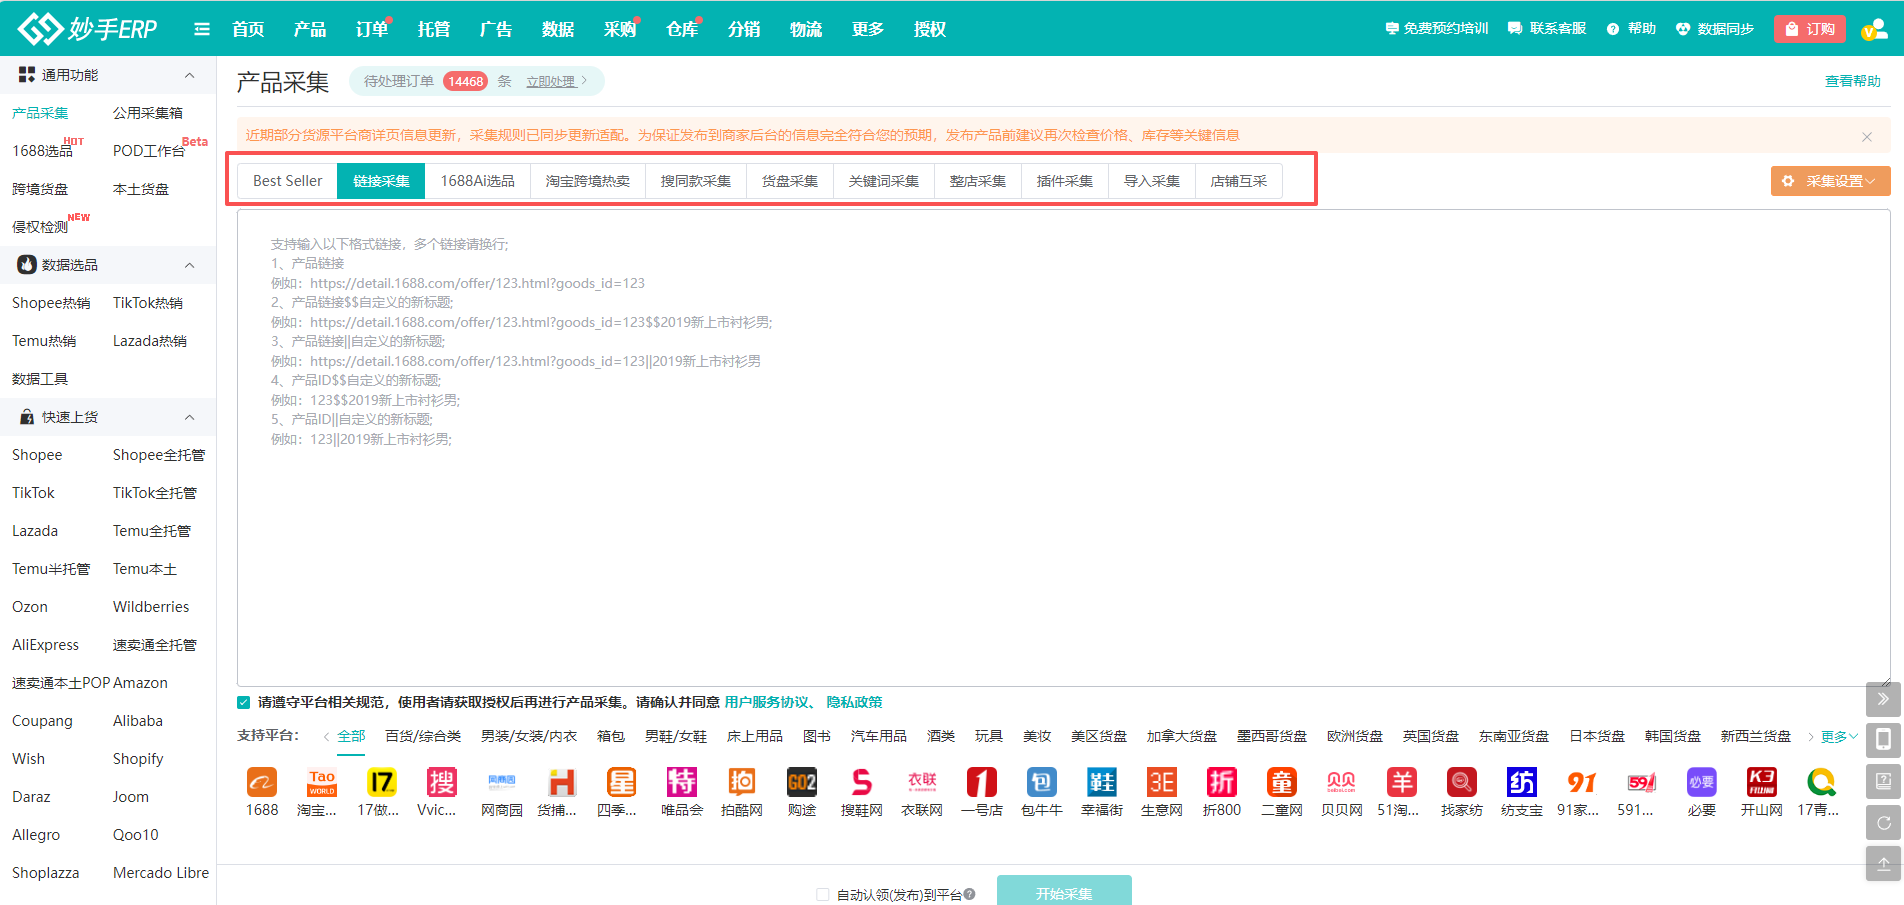Open Shopee热销 in the sidebar
Viewport: 1904px width, 905px height.
(x=51, y=303)
